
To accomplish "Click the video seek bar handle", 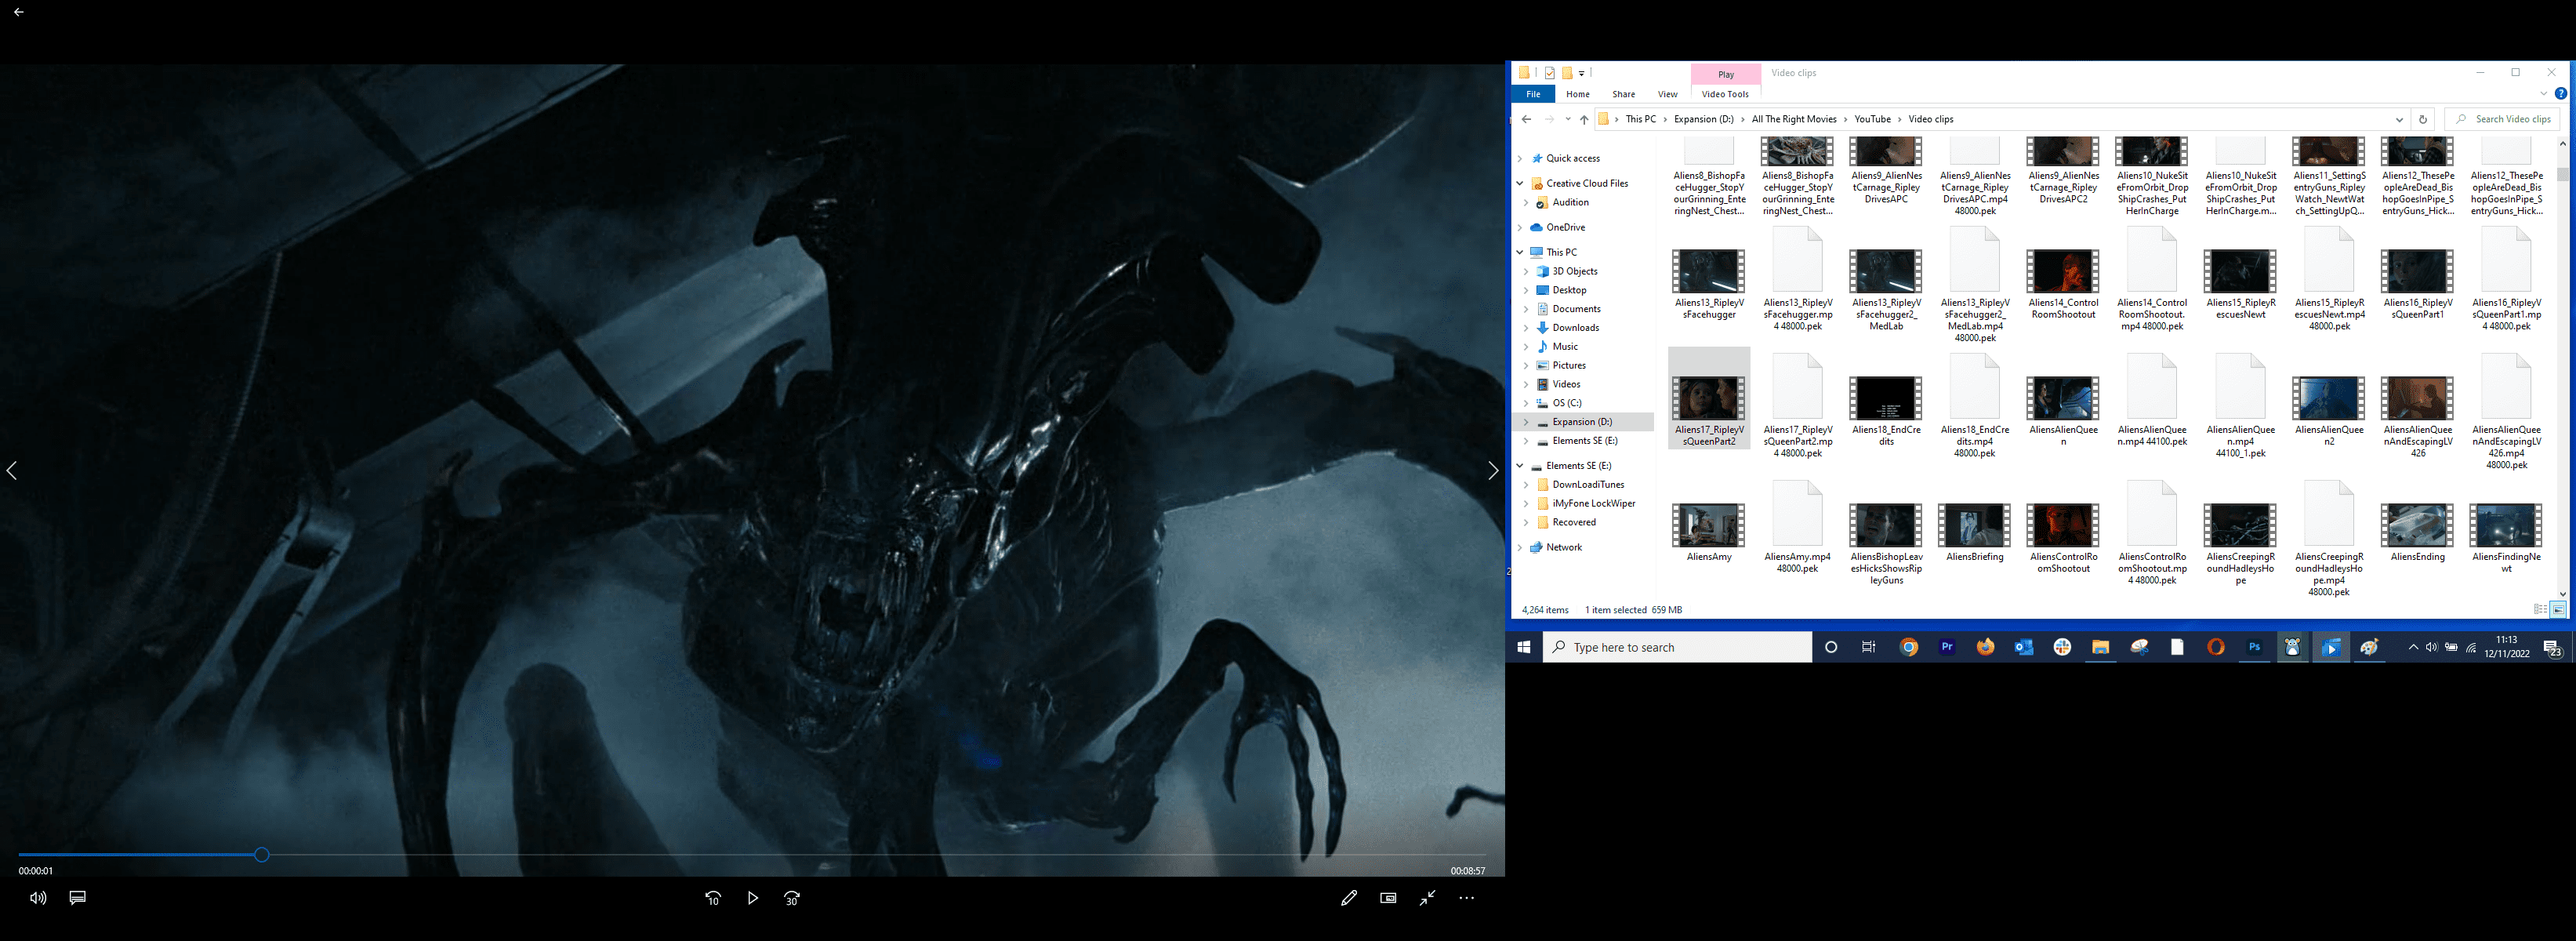I will (x=261, y=855).
